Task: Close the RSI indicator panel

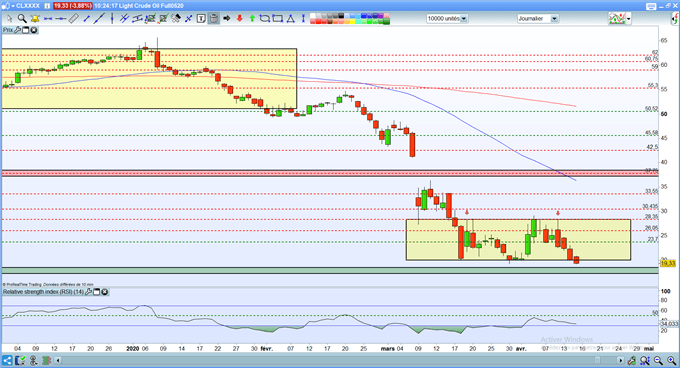Action: click(x=105, y=292)
